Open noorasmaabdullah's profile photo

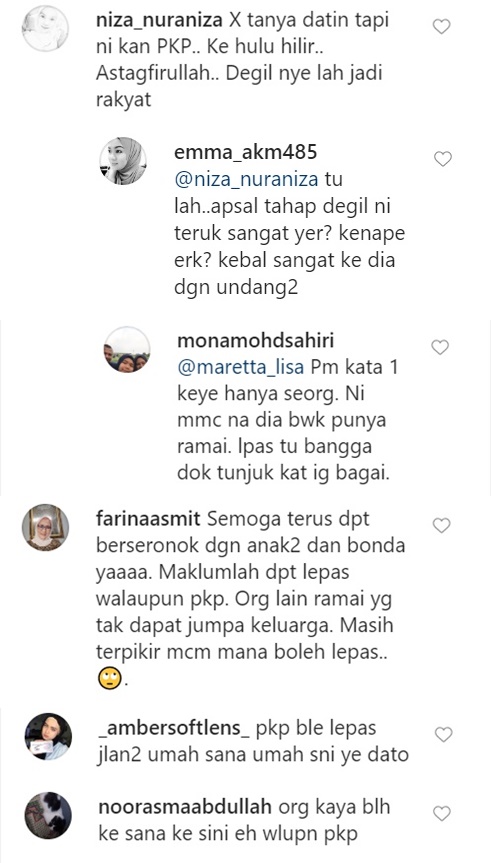coord(48,816)
